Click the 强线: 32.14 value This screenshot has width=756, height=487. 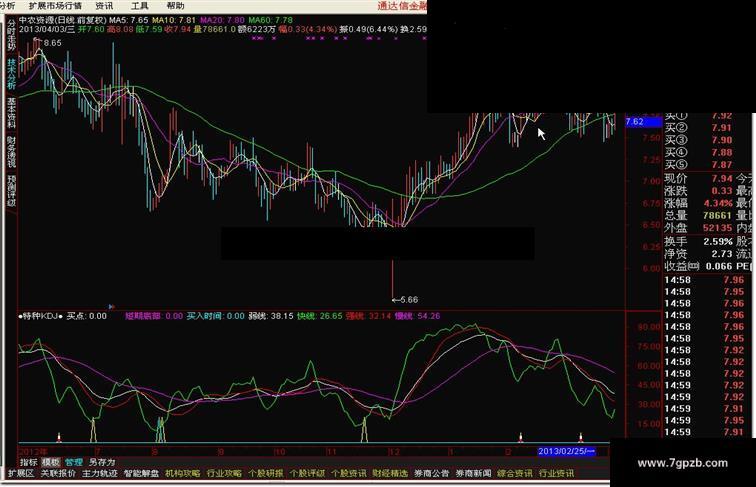pos(369,316)
